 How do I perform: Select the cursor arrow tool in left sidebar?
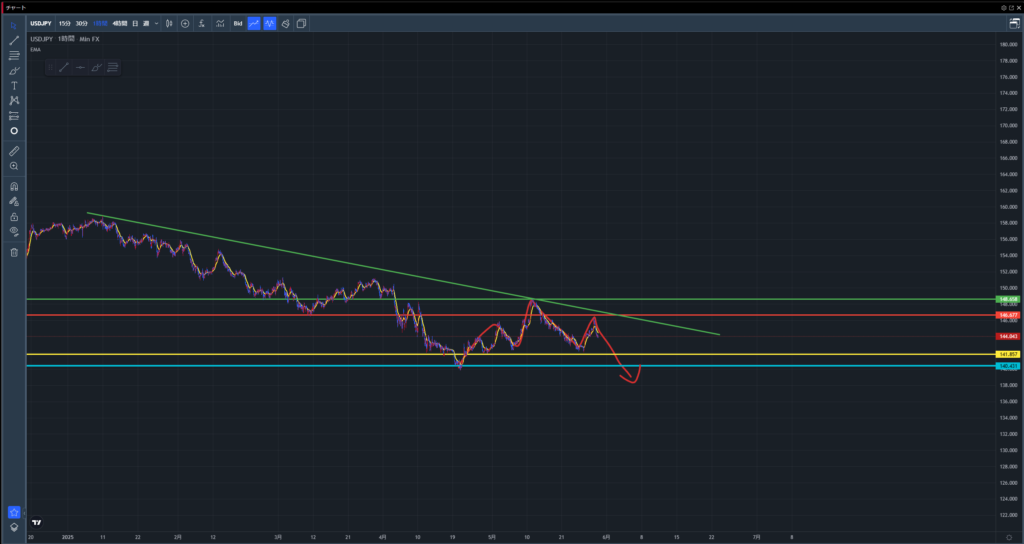click(x=14, y=25)
